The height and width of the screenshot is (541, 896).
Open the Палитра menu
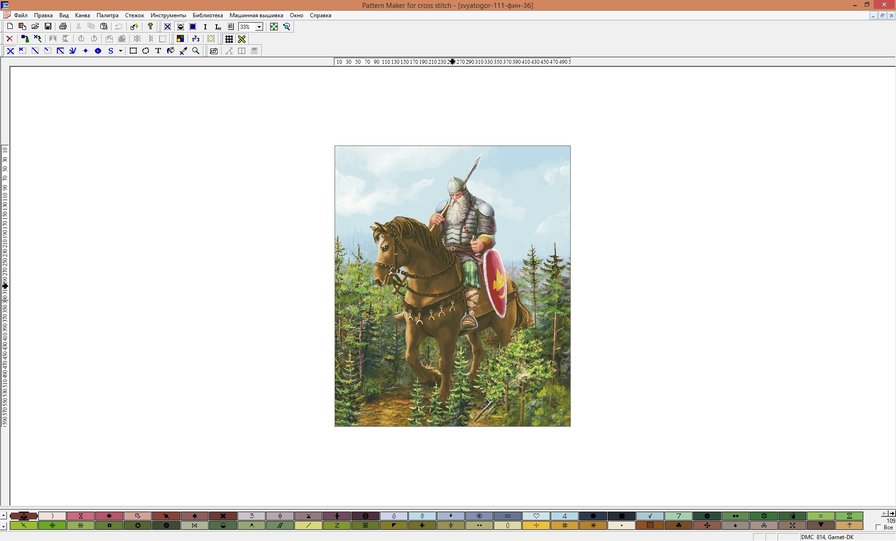107,15
